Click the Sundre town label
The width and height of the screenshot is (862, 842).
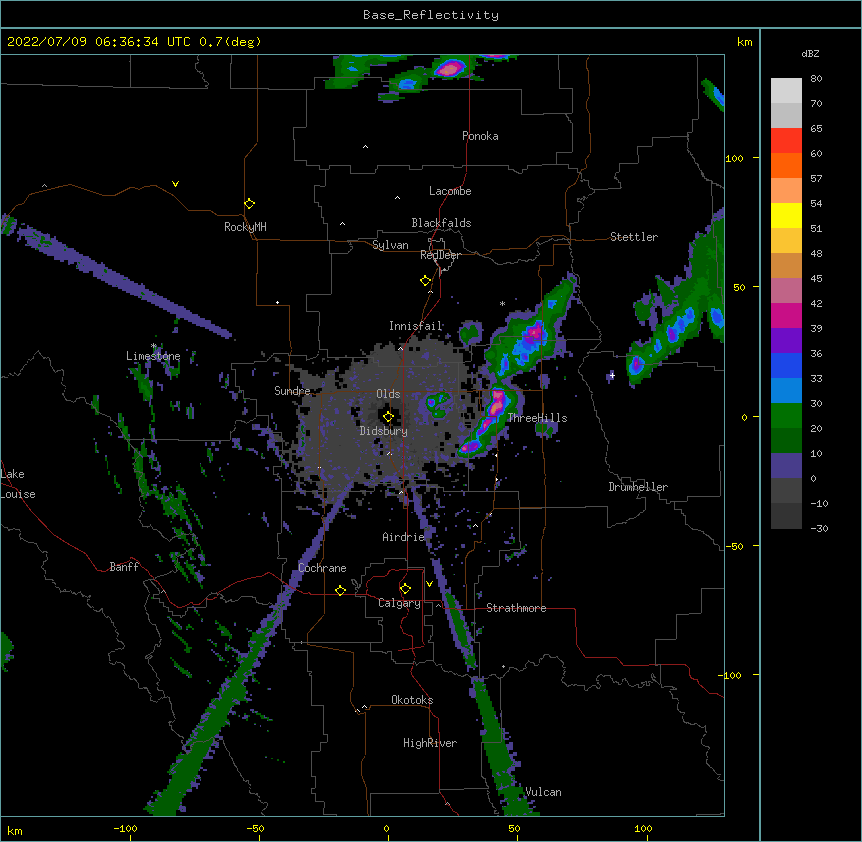point(292,391)
